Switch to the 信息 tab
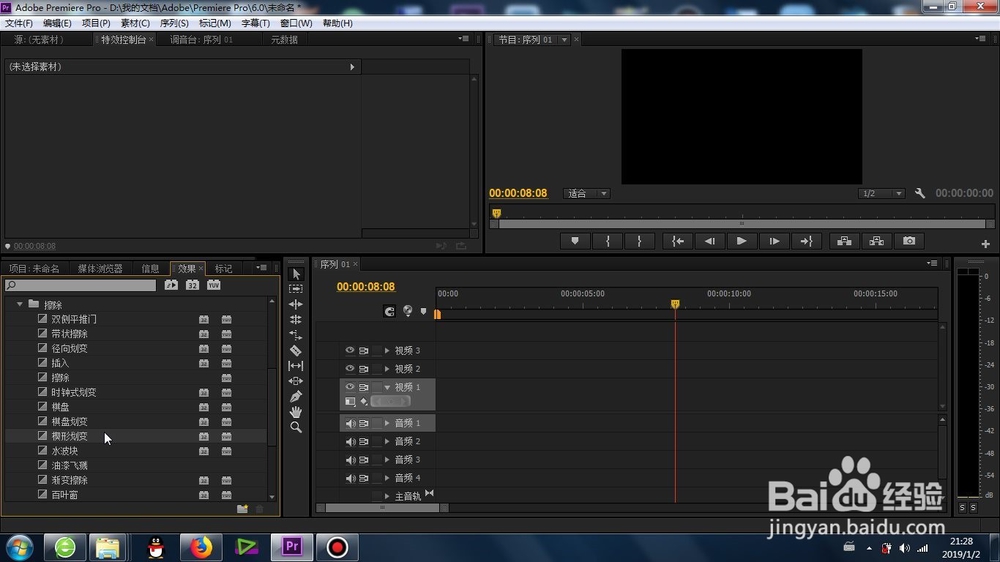 (x=151, y=269)
